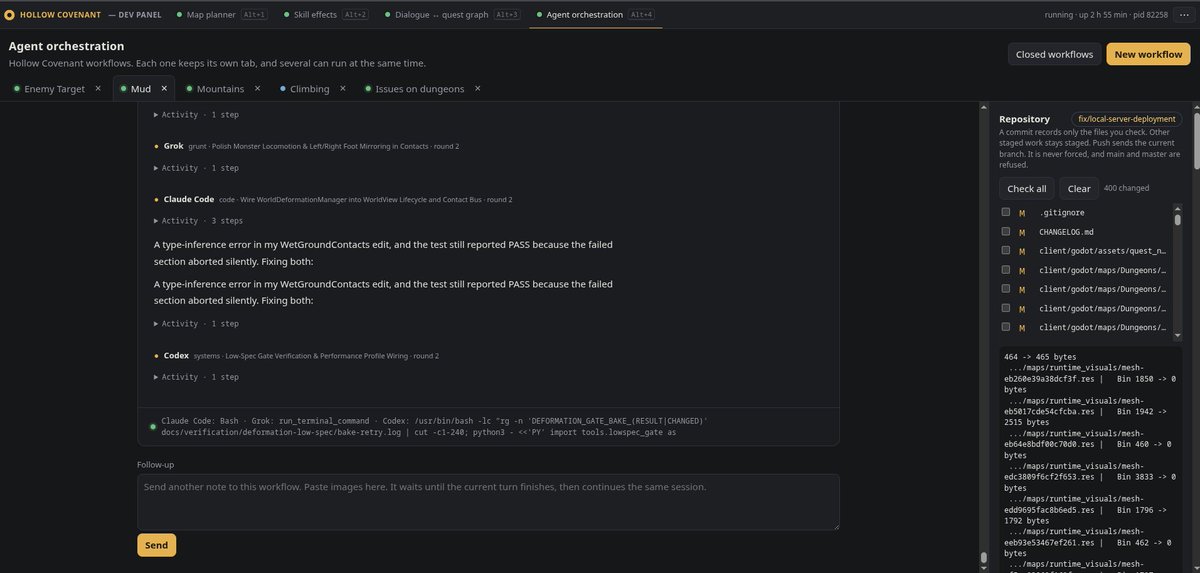Image resolution: width=1200 pixels, height=573 pixels.
Task: Click the Hollow Covenant logo icon
Action: tap(10, 15)
